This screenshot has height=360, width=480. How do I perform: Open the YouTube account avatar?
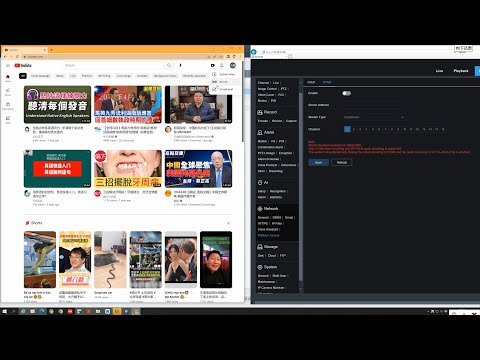pos(233,65)
